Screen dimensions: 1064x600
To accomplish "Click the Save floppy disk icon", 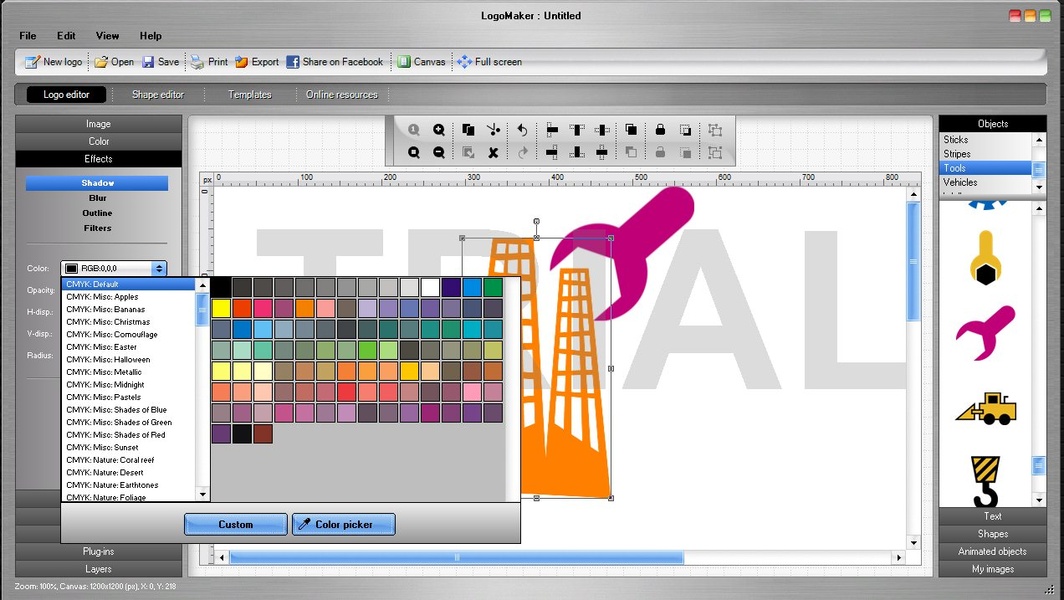I will [148, 62].
